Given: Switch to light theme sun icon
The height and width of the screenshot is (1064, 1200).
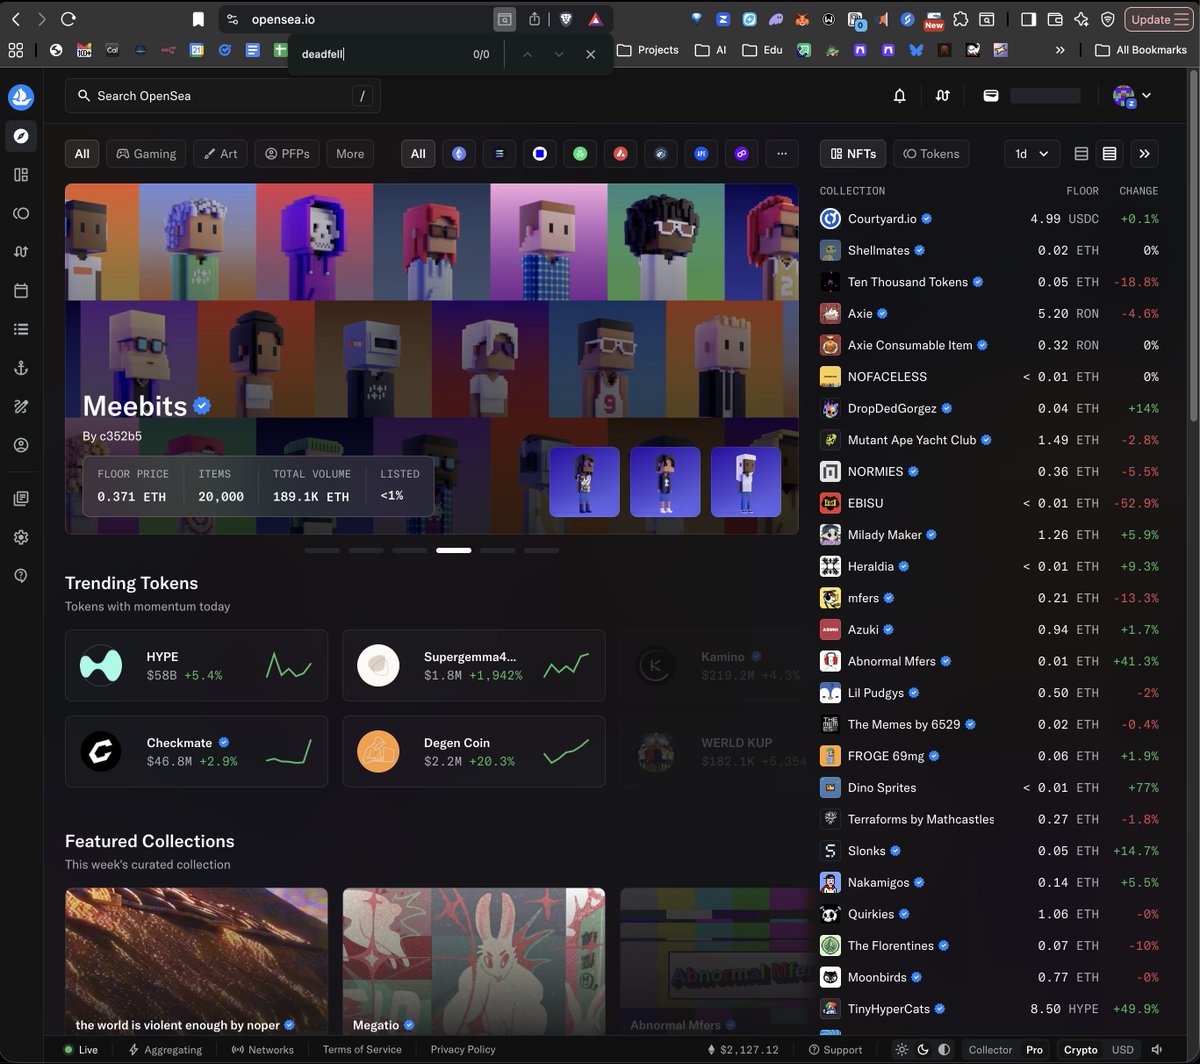Looking at the screenshot, I should (x=903, y=1050).
